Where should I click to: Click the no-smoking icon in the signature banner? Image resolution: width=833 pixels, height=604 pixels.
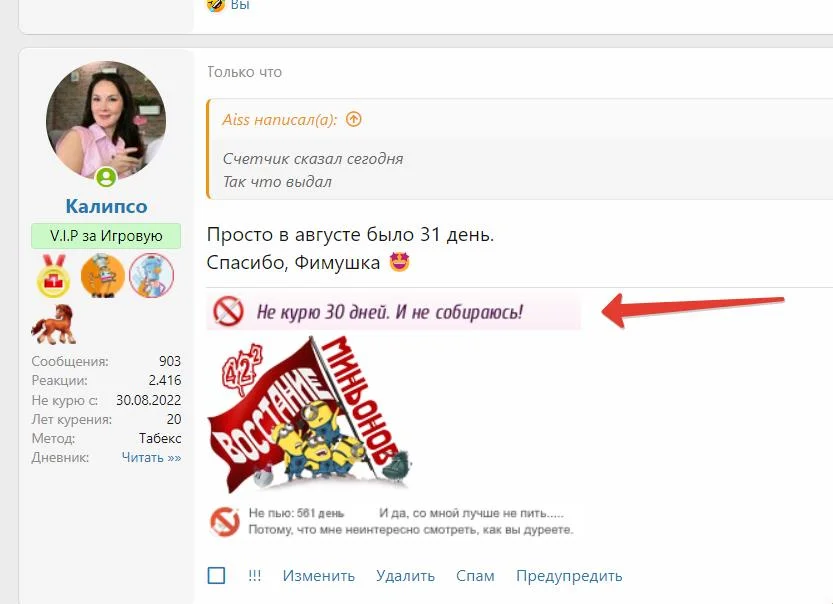pos(228,311)
